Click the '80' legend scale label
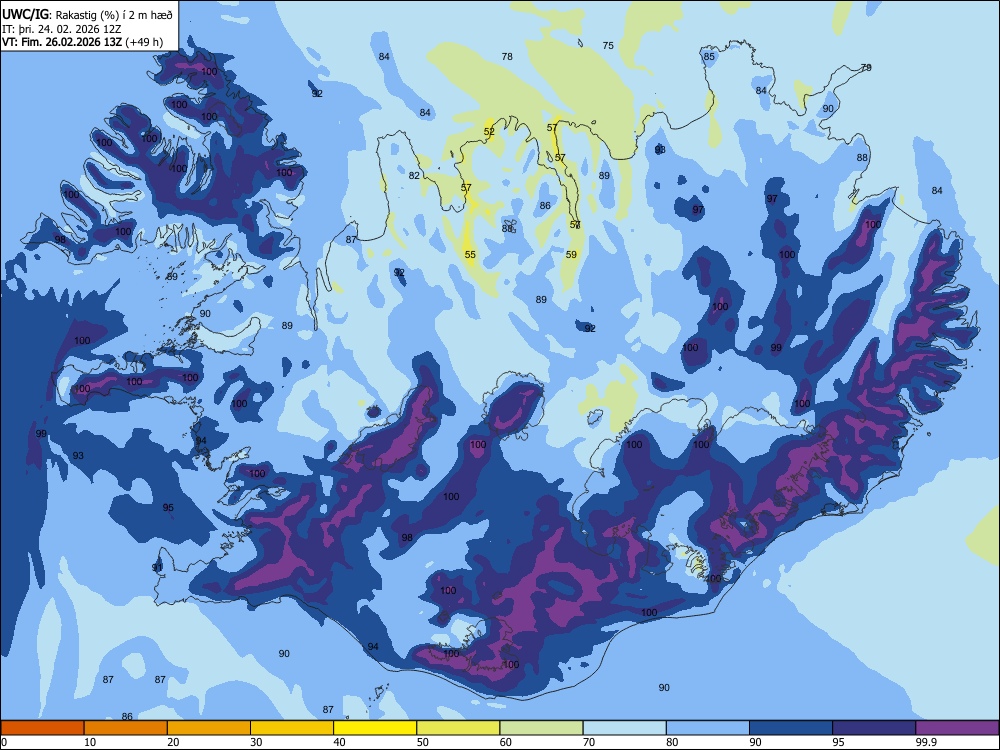 tap(672, 742)
